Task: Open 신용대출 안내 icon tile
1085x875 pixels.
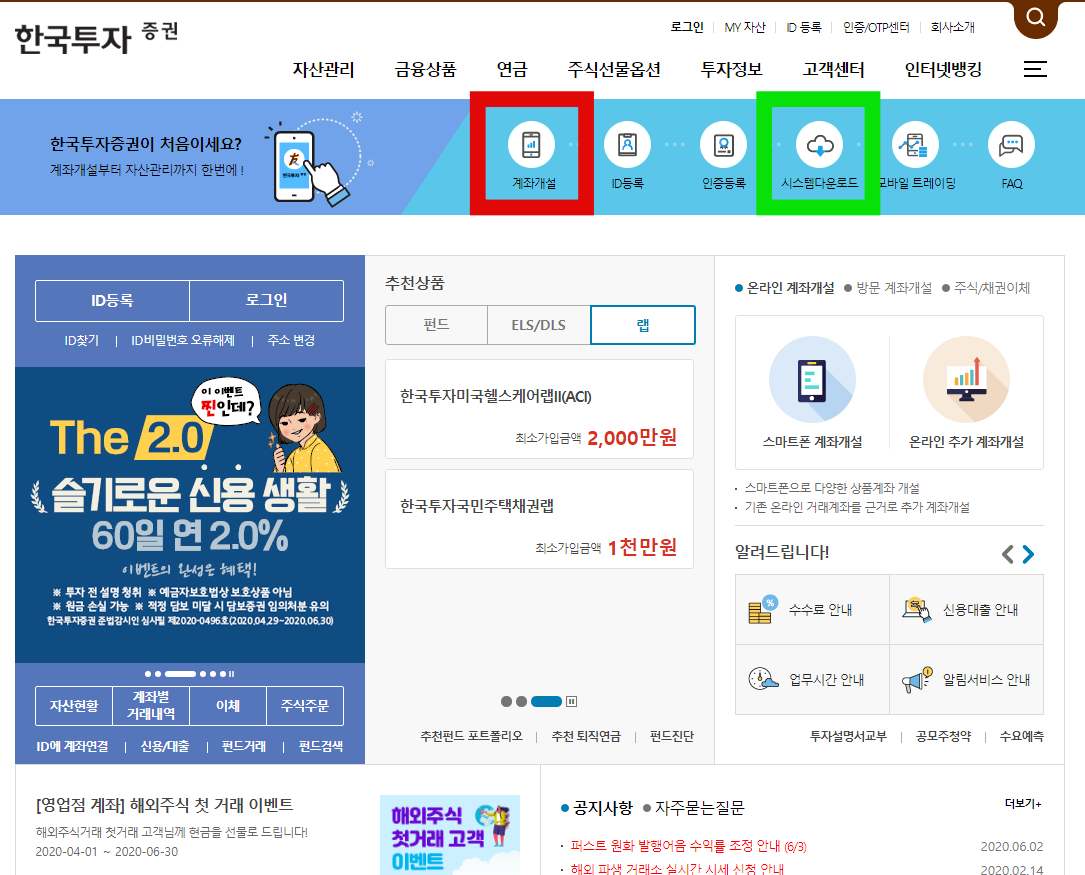Action: (x=967, y=609)
